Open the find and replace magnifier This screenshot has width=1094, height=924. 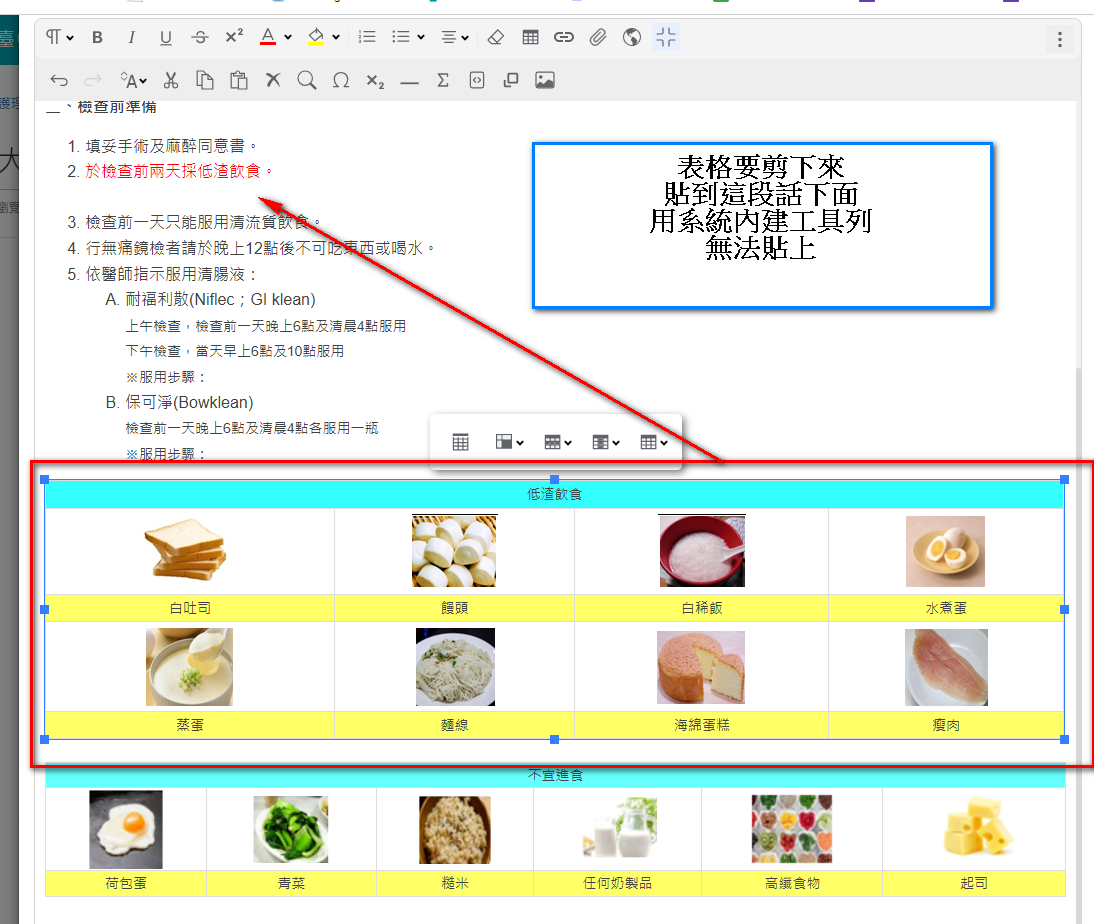pos(307,81)
